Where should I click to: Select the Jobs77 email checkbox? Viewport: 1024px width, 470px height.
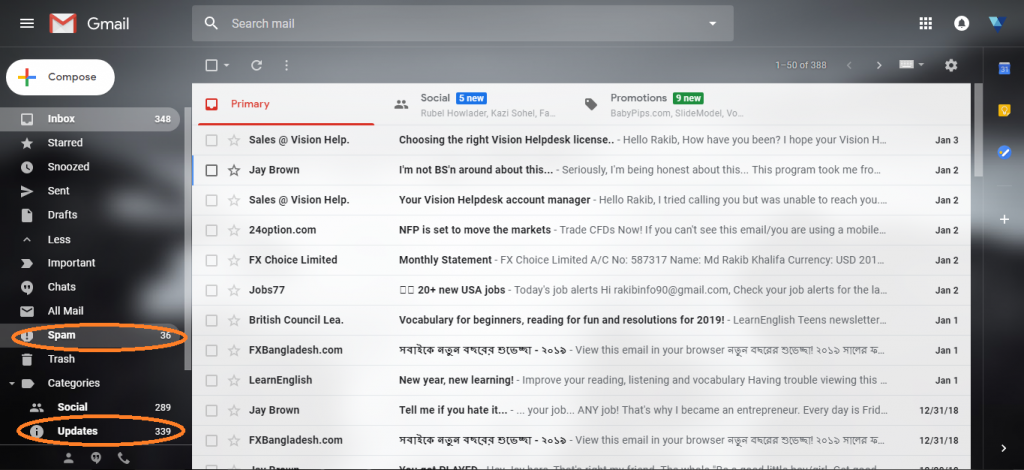211,290
